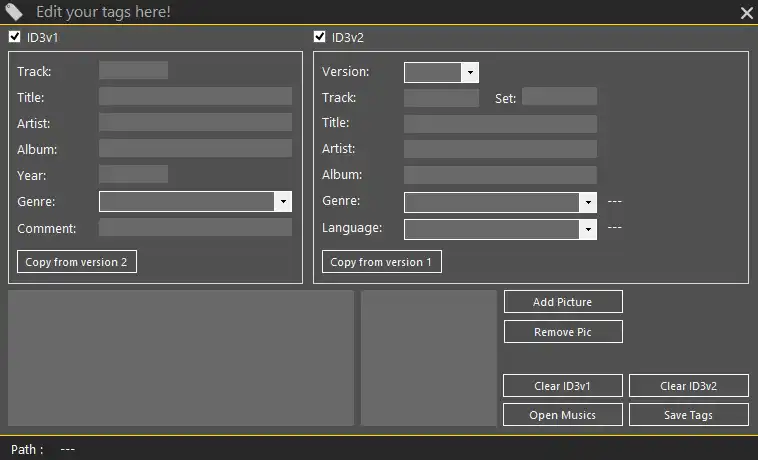Screen dimensions: 758x460
Task: Uncheck the ID3v1 checkbox
Action: pos(15,37)
